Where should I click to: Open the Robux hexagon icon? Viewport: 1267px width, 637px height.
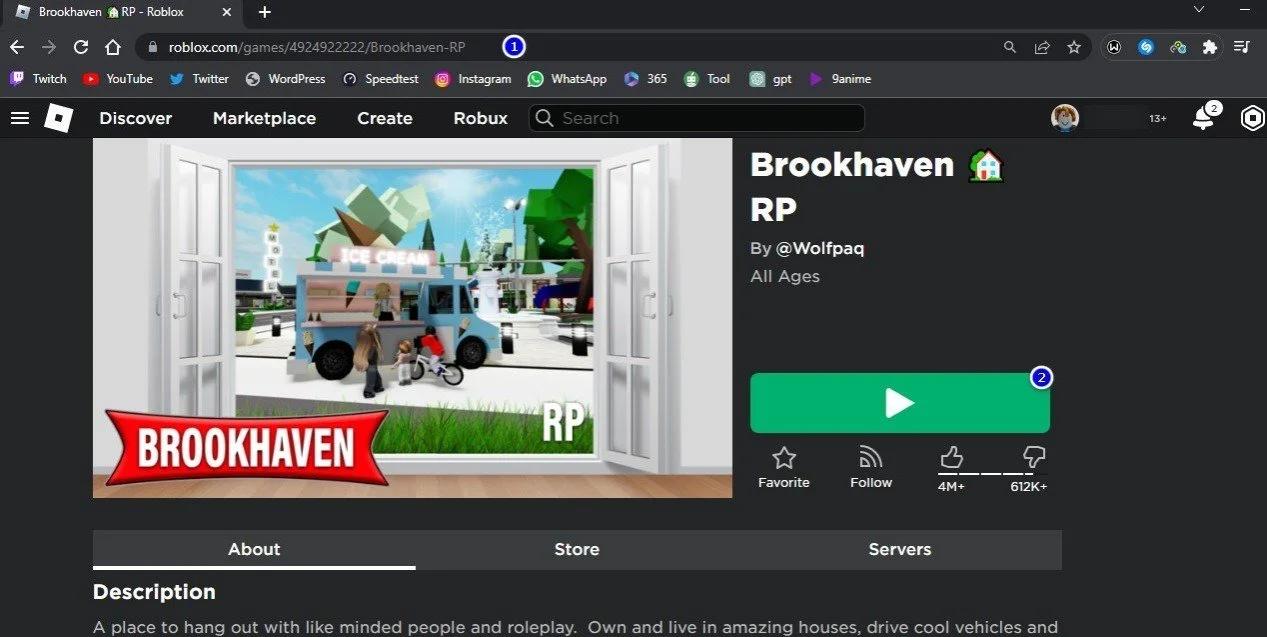1252,118
